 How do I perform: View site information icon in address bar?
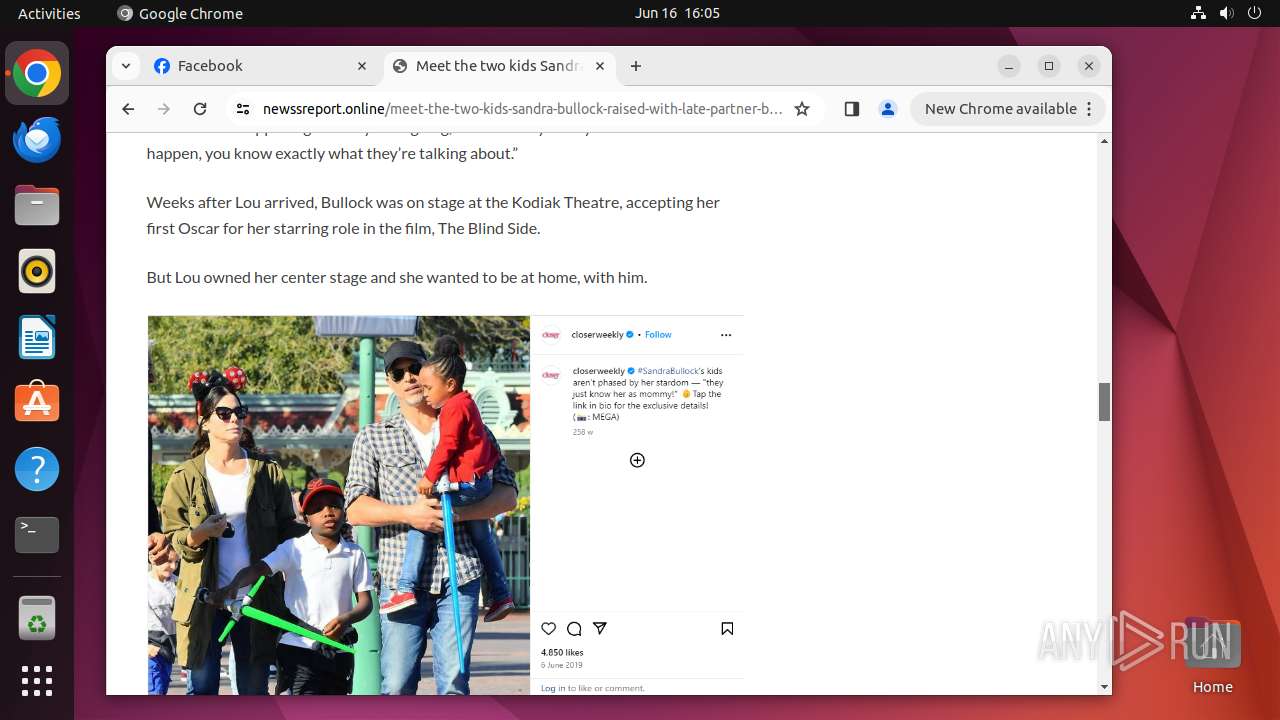click(x=242, y=109)
